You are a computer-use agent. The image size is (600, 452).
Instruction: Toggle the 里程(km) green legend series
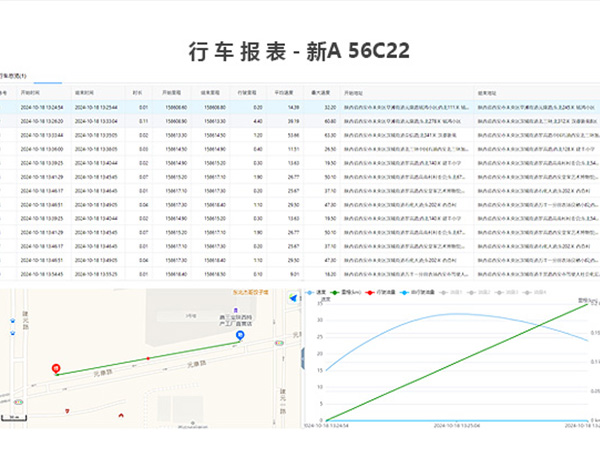(x=346, y=292)
